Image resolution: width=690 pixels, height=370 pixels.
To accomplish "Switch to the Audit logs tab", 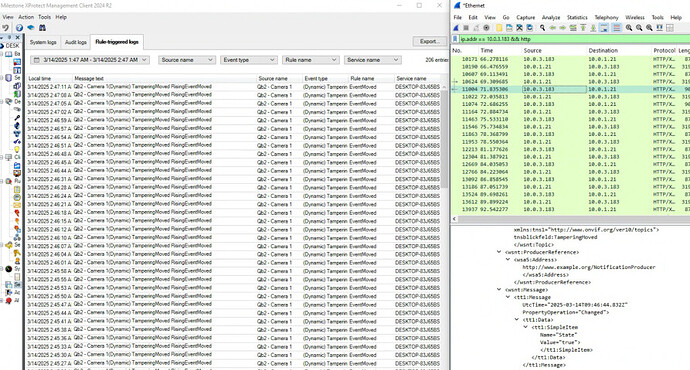I will [x=76, y=42].
